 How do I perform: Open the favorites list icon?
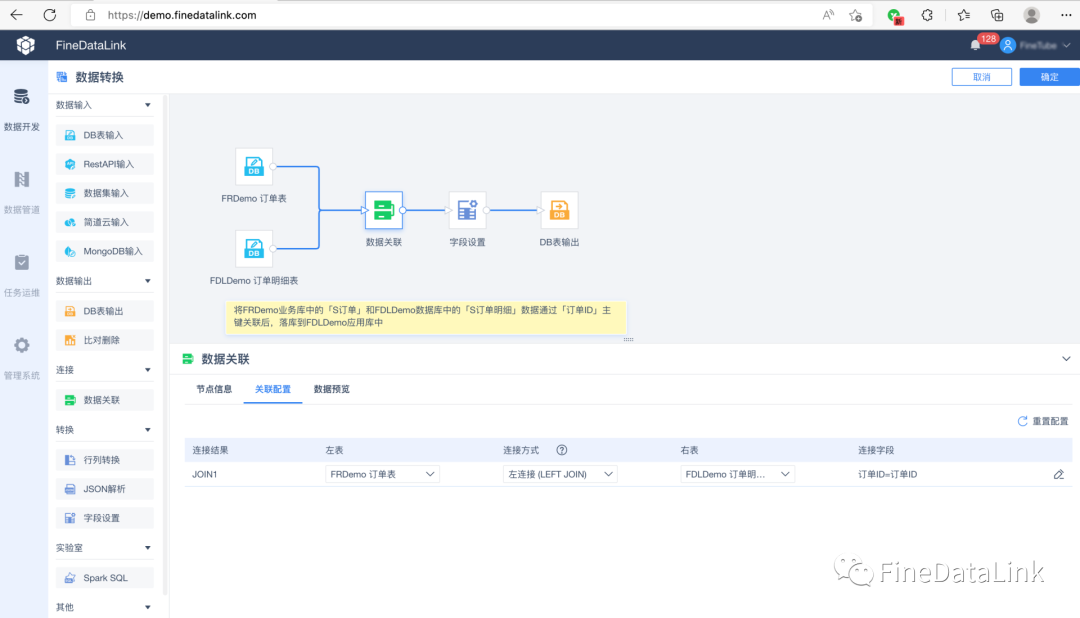[x=964, y=15]
